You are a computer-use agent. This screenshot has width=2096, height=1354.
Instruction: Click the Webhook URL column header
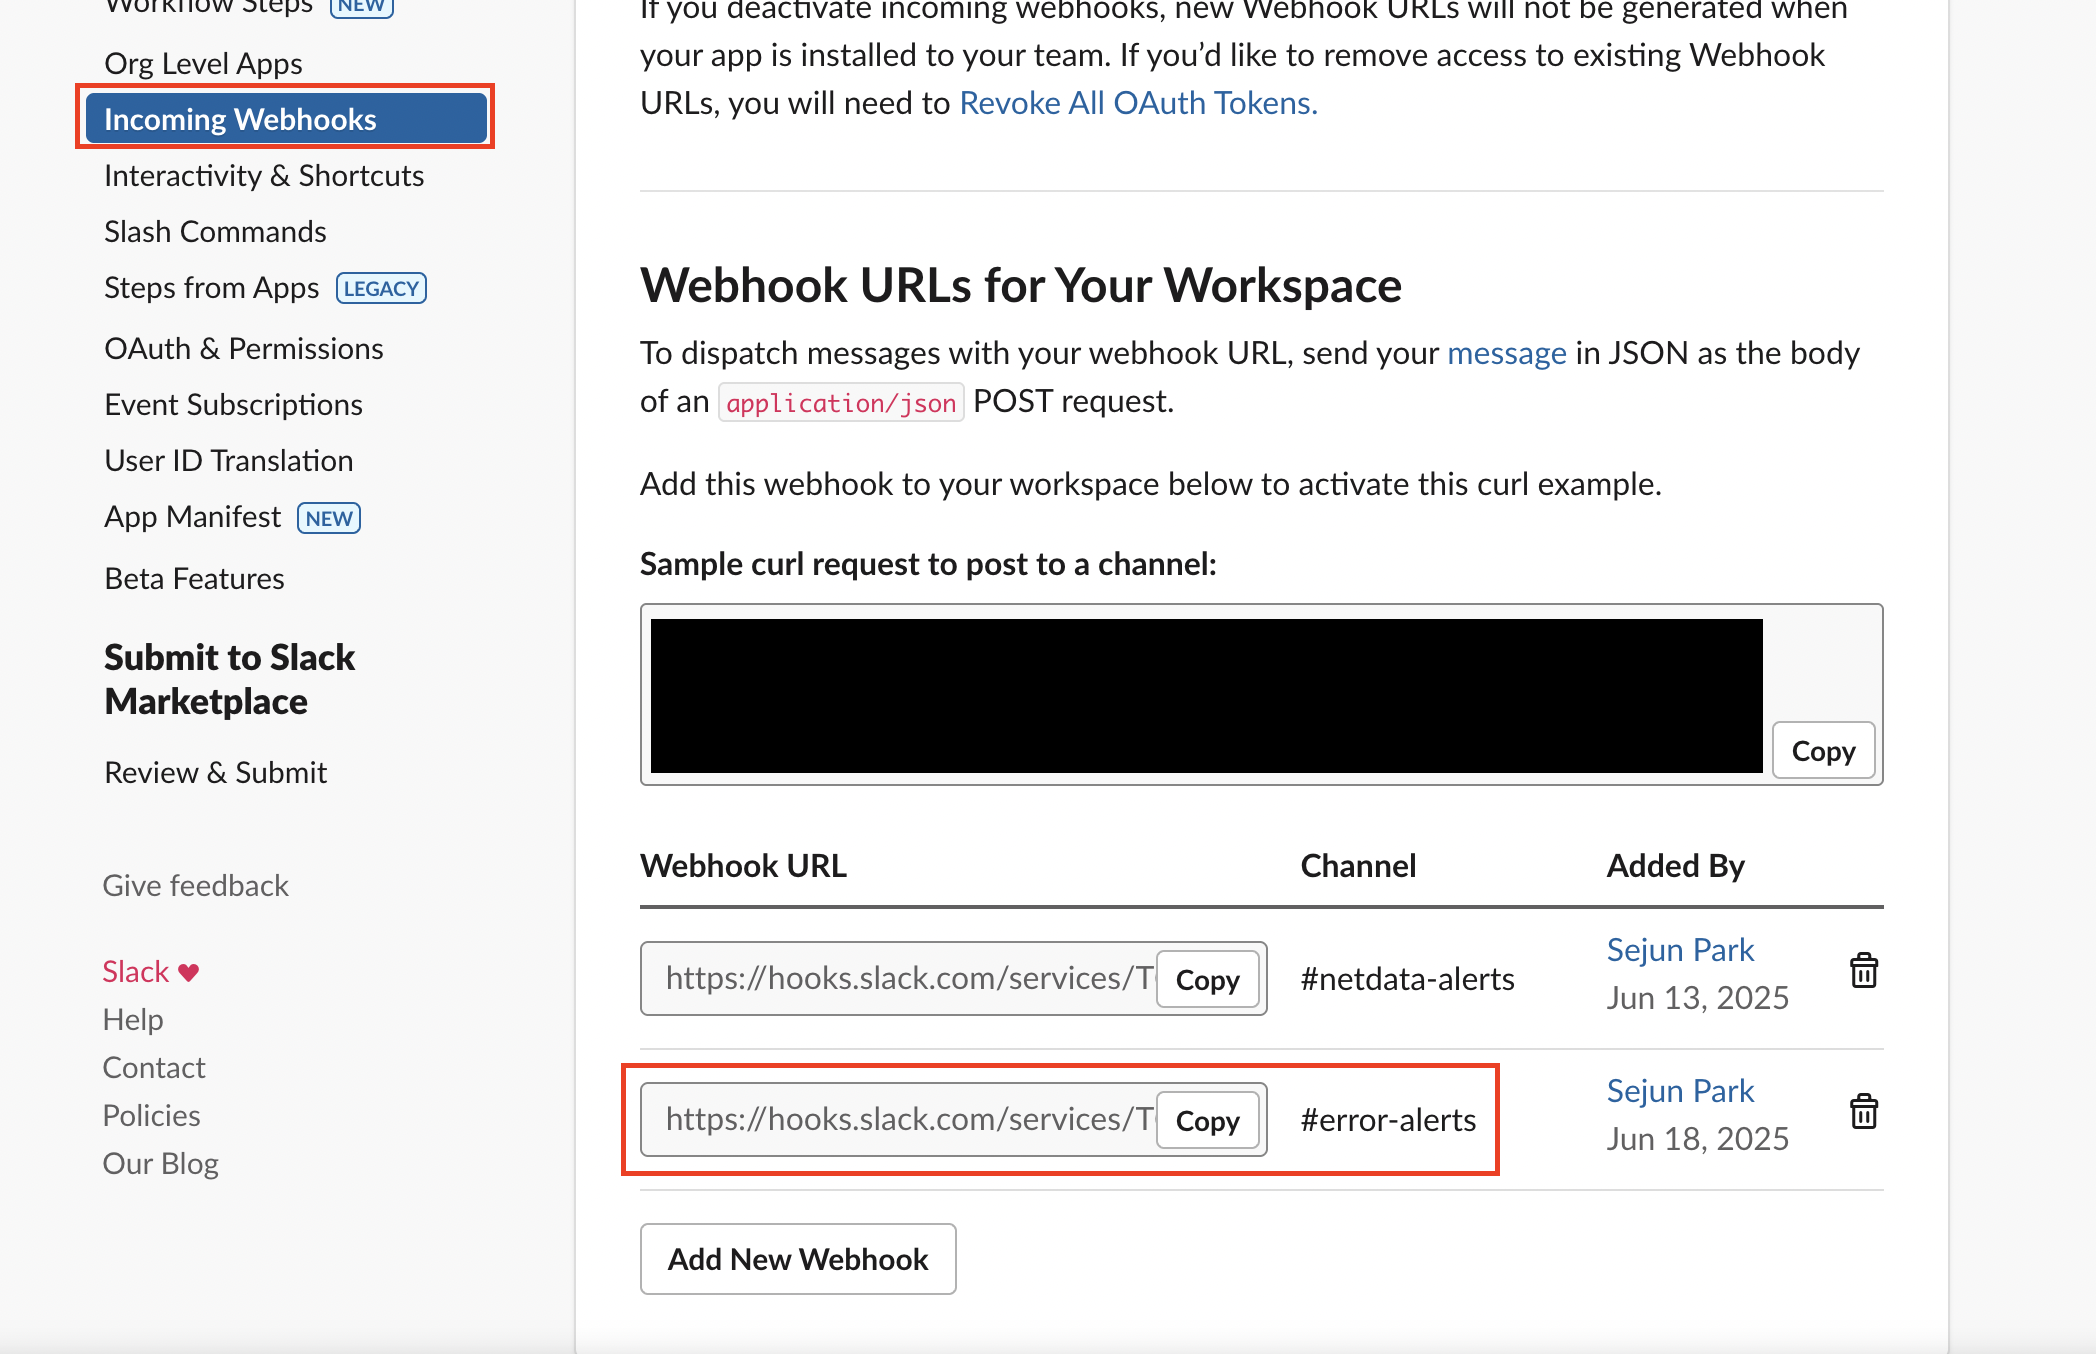tap(743, 865)
